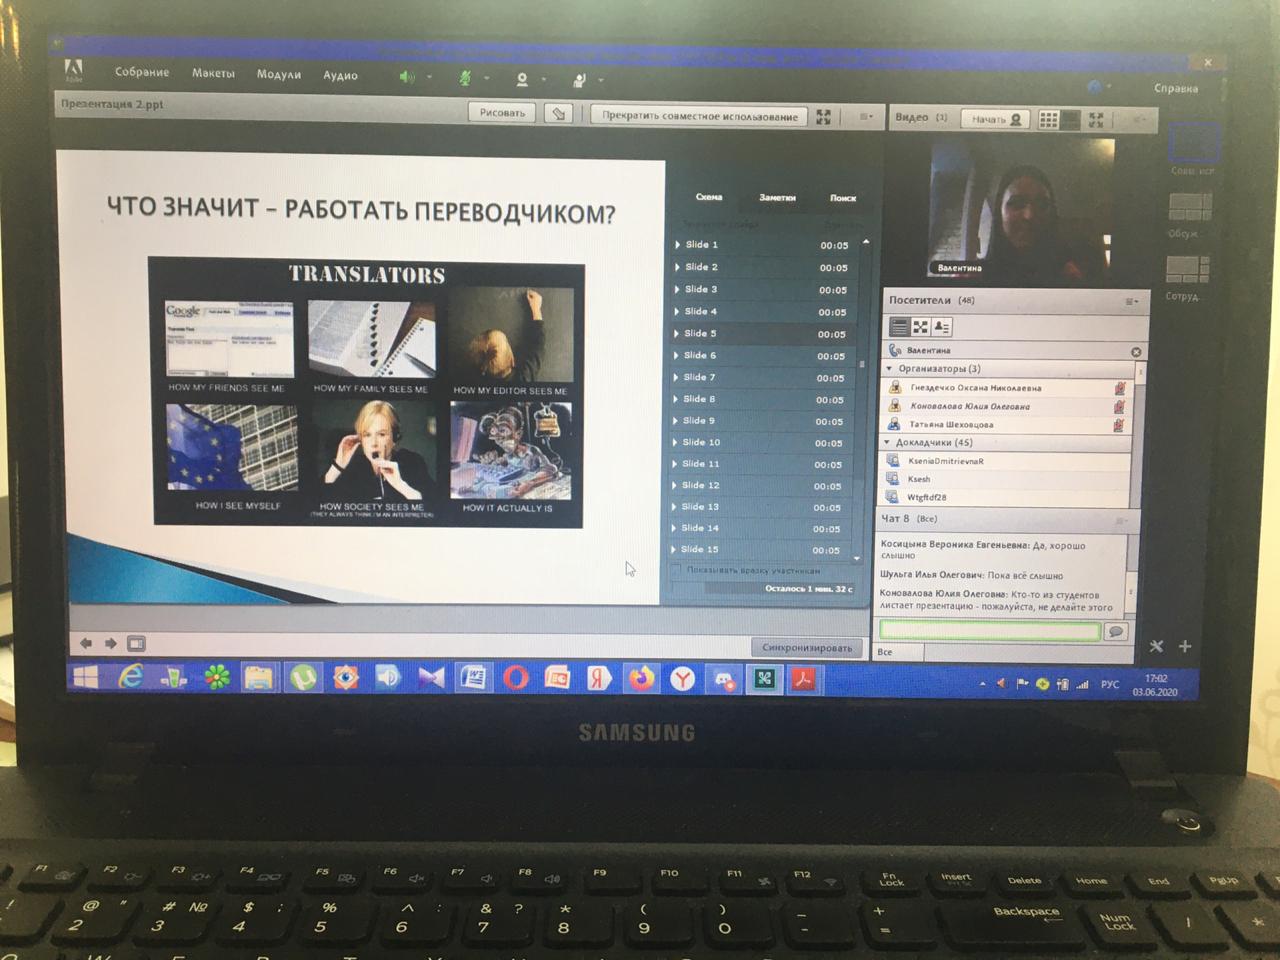Screen dimensions: 1280x960
Task: Check Показывать врезку участникам checkbox
Action: 676,570
